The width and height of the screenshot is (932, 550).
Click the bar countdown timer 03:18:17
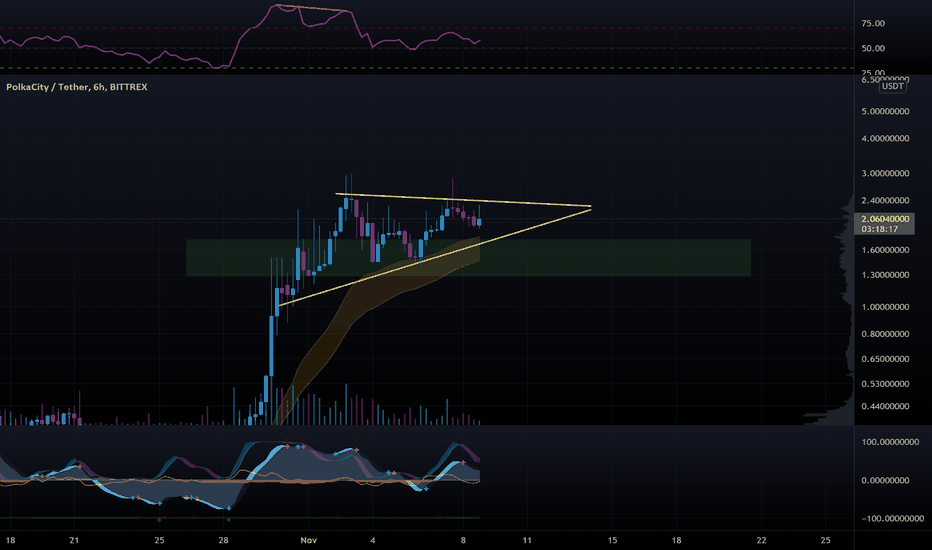click(879, 229)
